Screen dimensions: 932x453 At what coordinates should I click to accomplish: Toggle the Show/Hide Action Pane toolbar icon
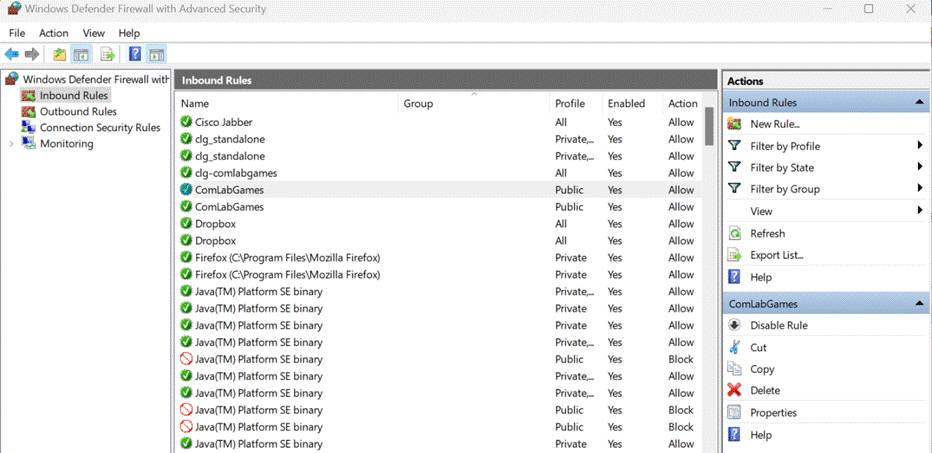point(156,55)
